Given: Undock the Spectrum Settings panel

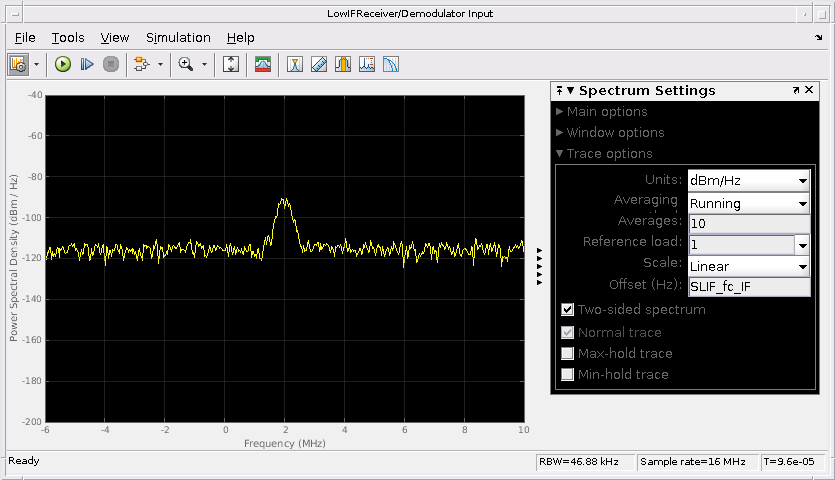Looking at the screenshot, I should (x=796, y=91).
